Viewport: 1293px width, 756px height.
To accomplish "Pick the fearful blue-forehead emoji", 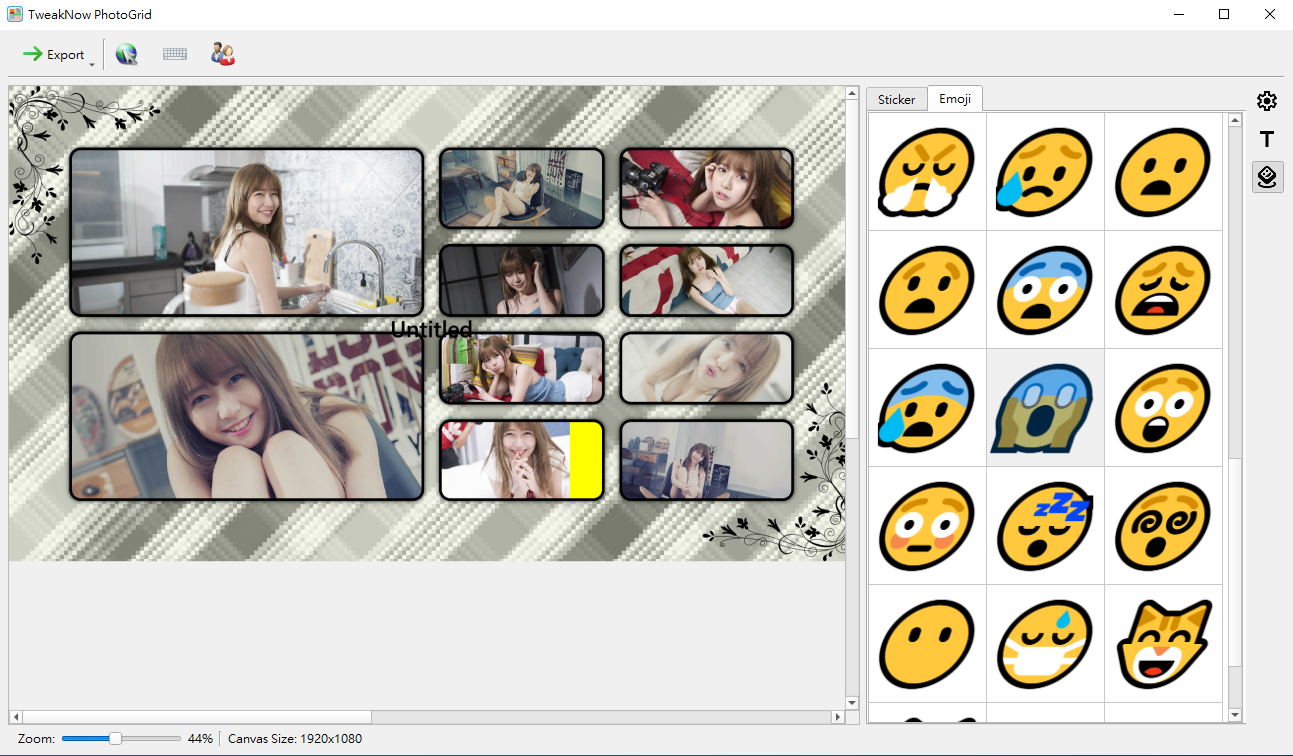I will click(1045, 289).
